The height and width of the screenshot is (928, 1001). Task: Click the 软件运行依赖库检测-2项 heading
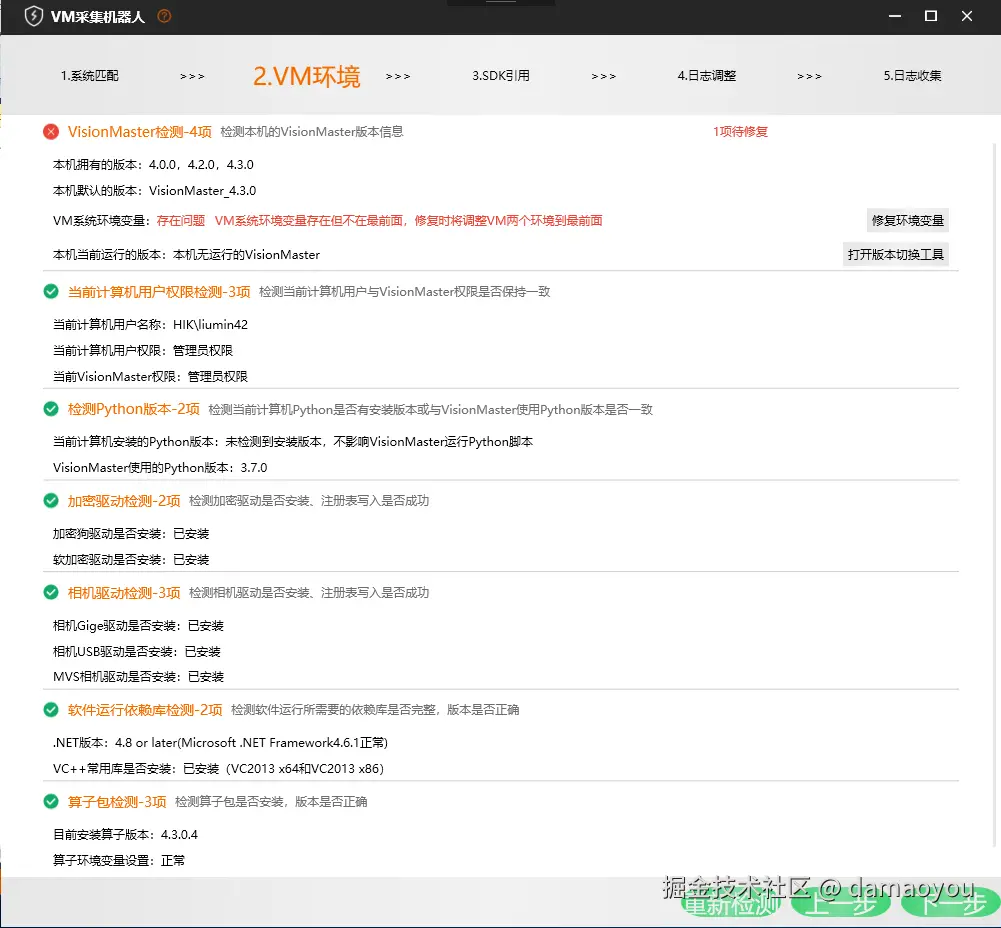[x=145, y=710]
